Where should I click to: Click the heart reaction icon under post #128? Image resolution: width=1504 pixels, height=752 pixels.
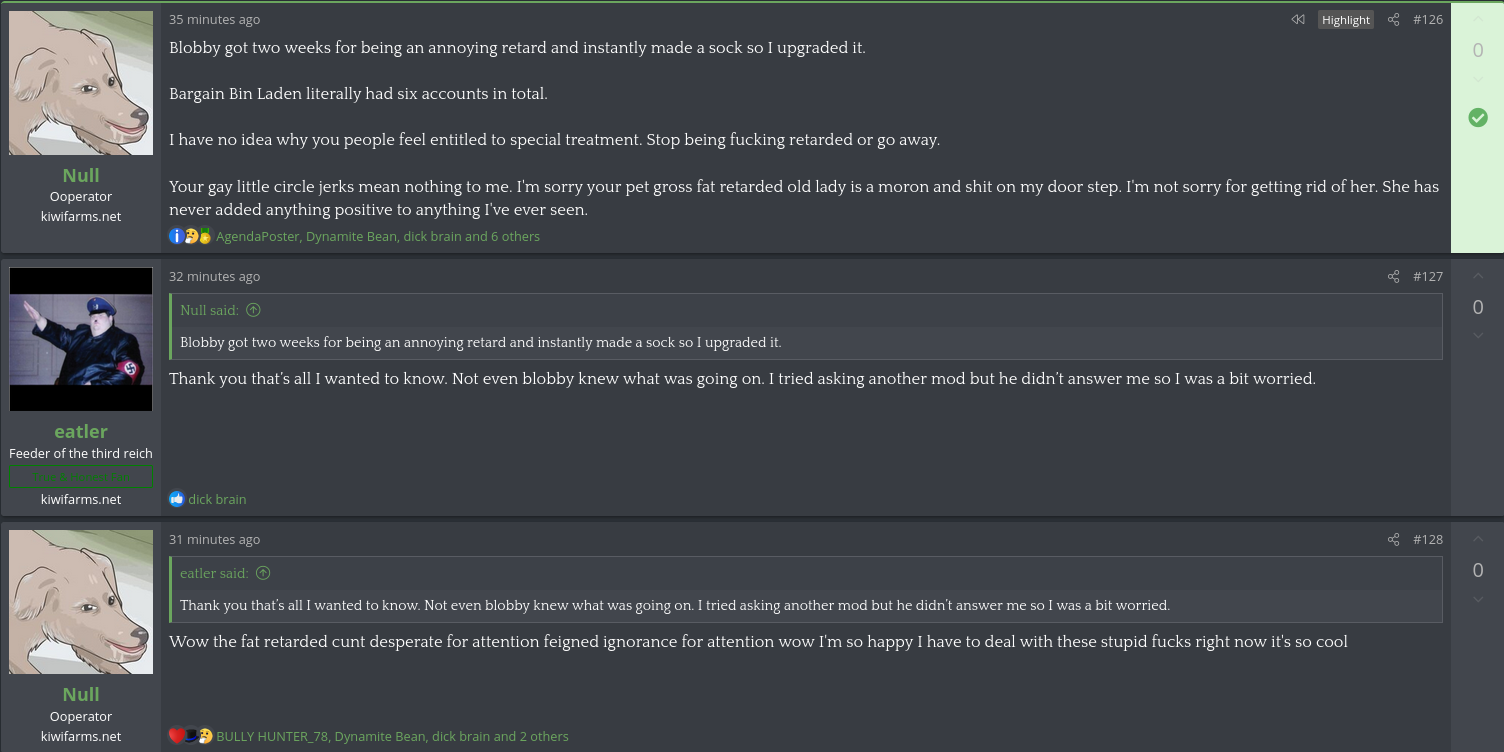click(177, 736)
